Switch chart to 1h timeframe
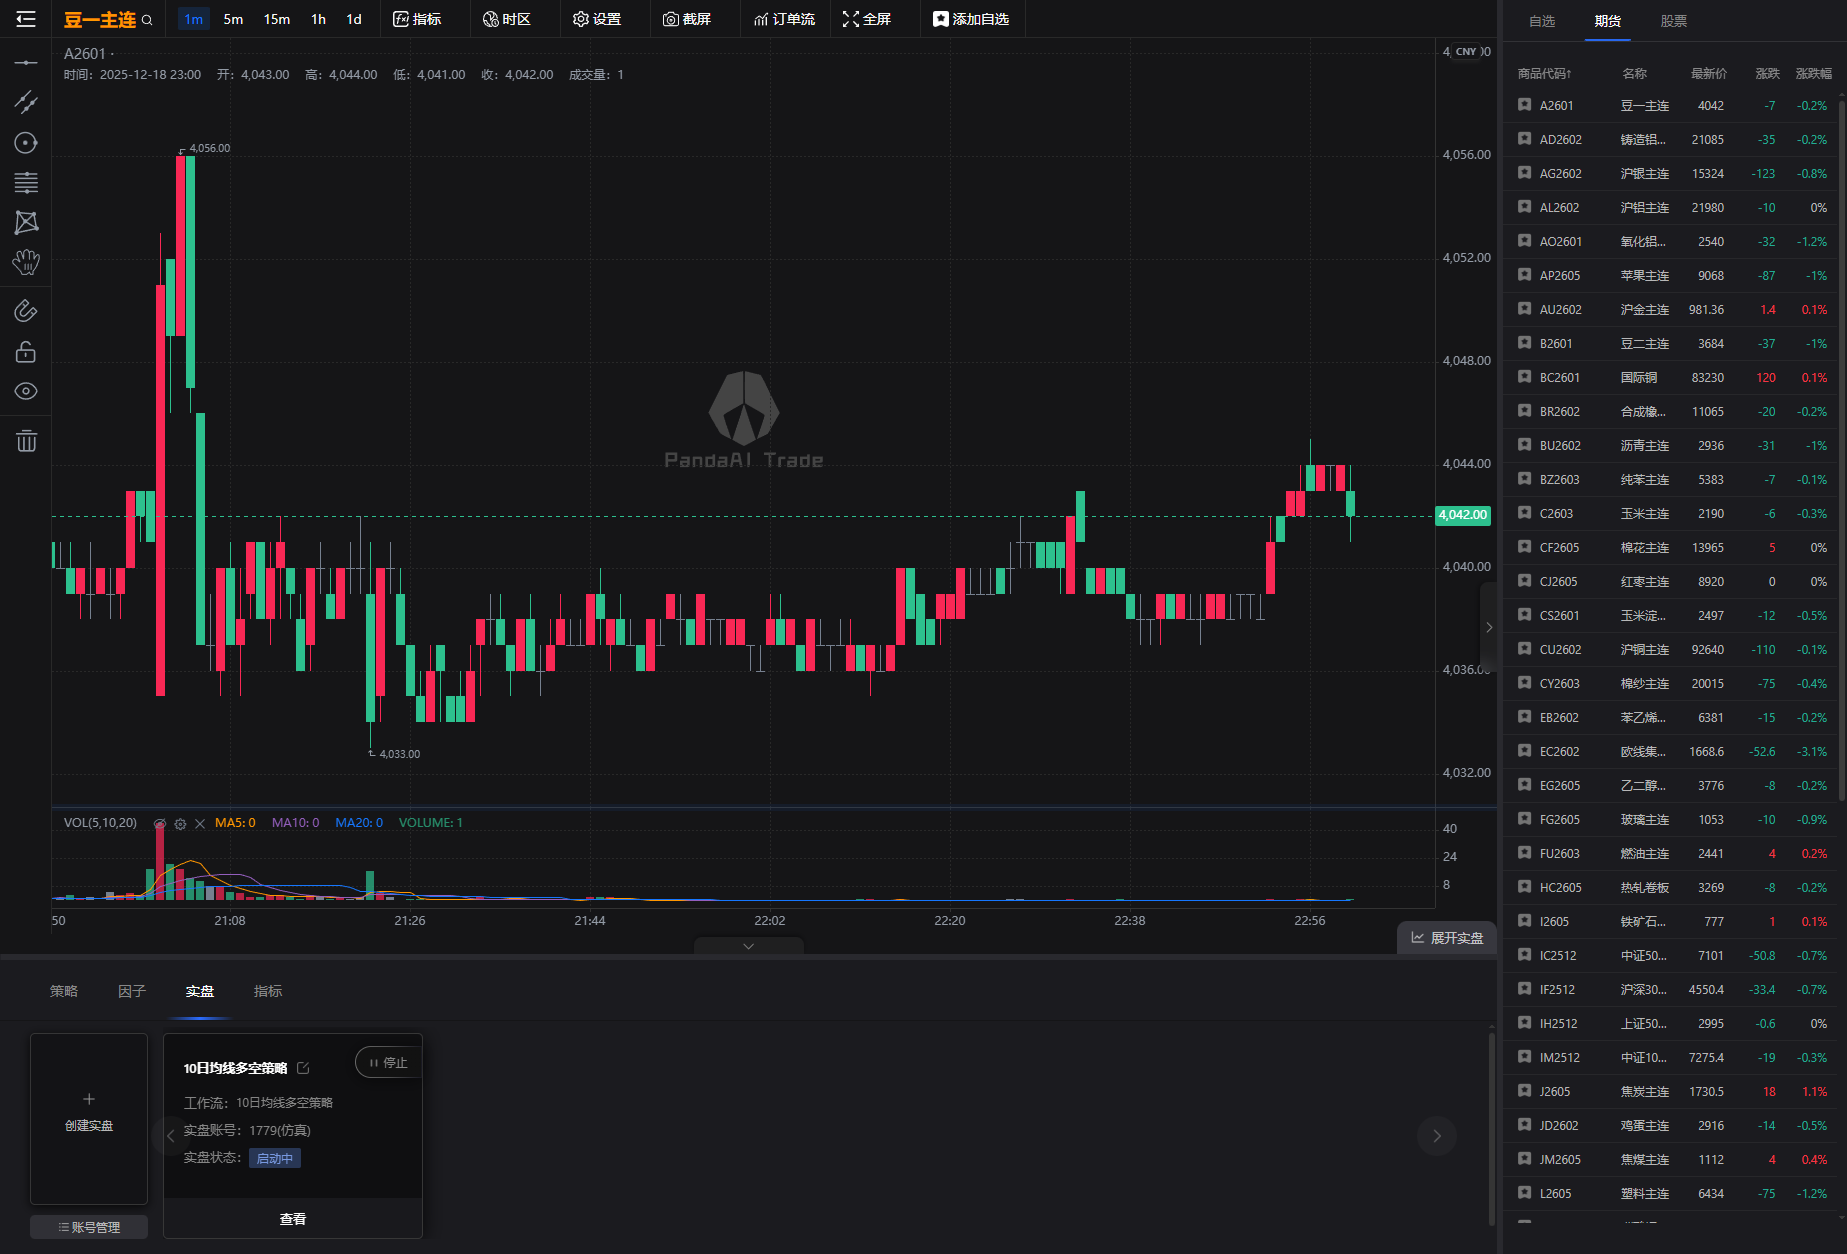 click(x=318, y=19)
